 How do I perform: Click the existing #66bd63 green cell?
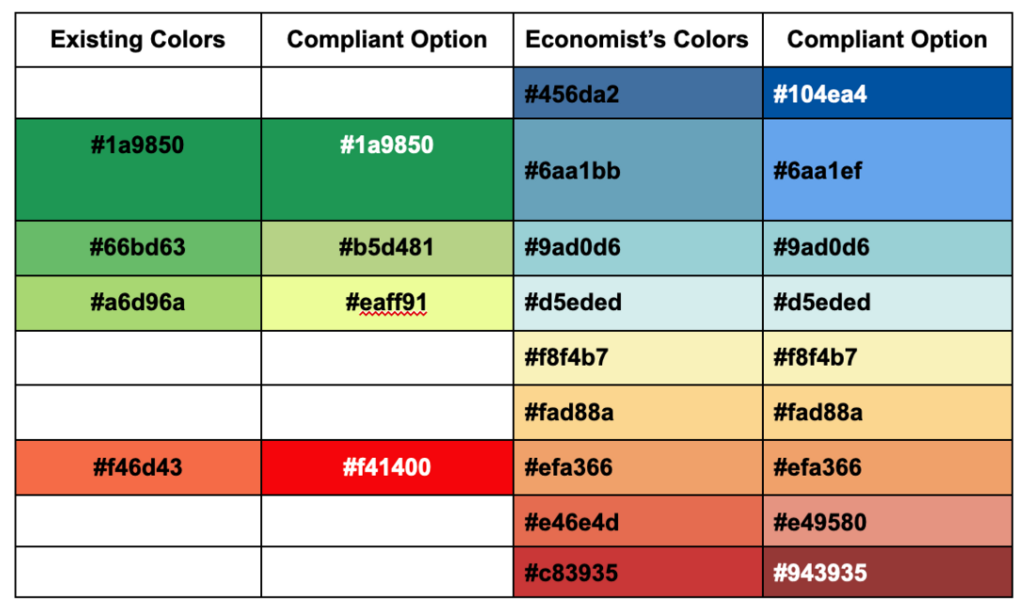138,248
